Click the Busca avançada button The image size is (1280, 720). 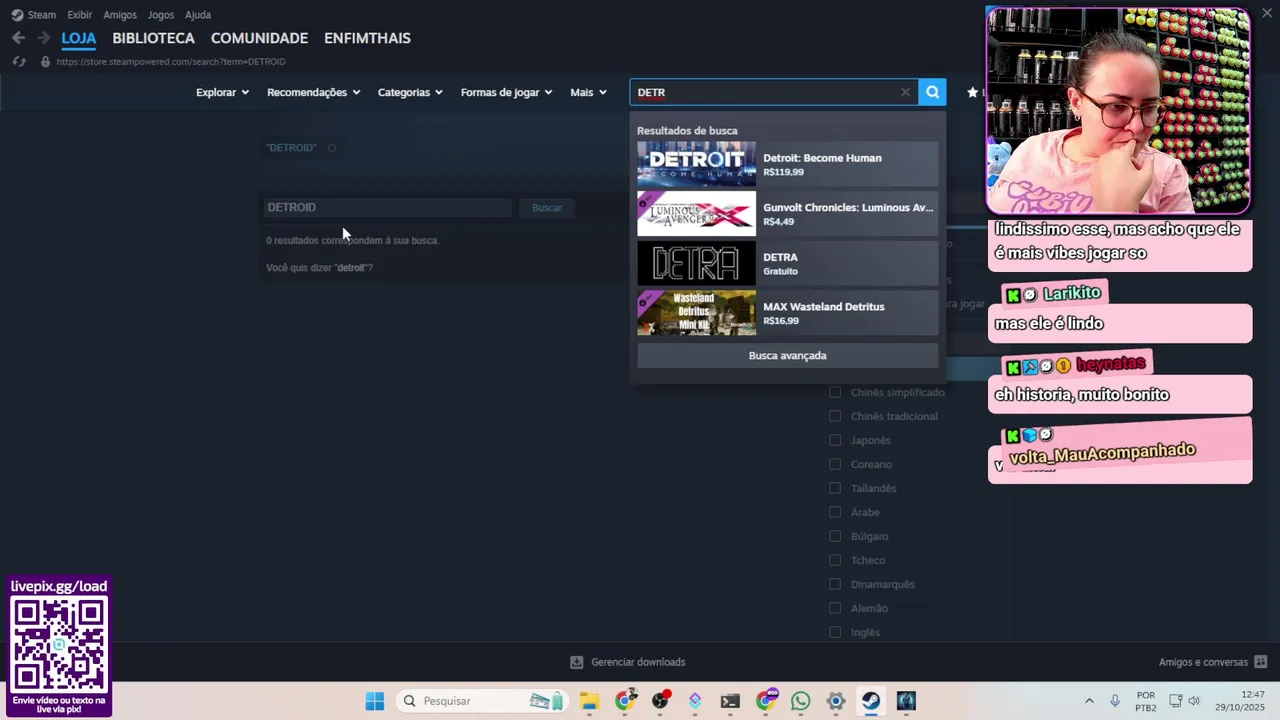(x=788, y=356)
